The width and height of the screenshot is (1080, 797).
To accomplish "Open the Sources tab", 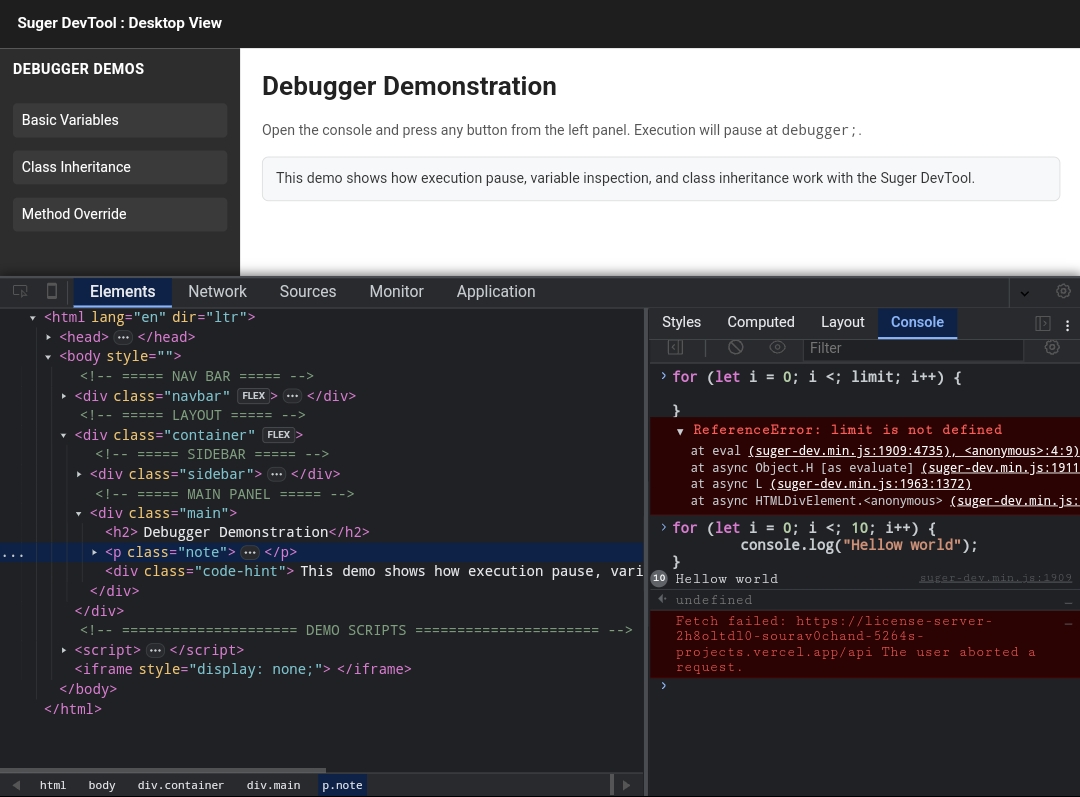I will (x=308, y=291).
